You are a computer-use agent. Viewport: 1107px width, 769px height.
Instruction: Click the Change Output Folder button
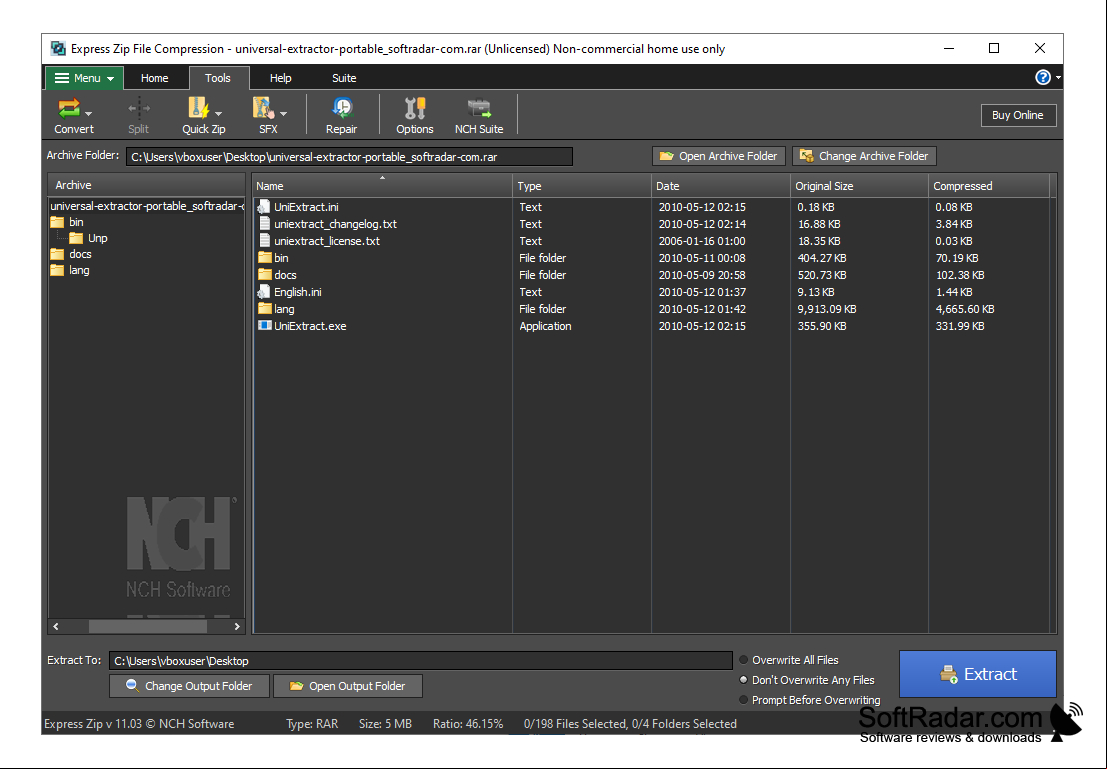189,686
